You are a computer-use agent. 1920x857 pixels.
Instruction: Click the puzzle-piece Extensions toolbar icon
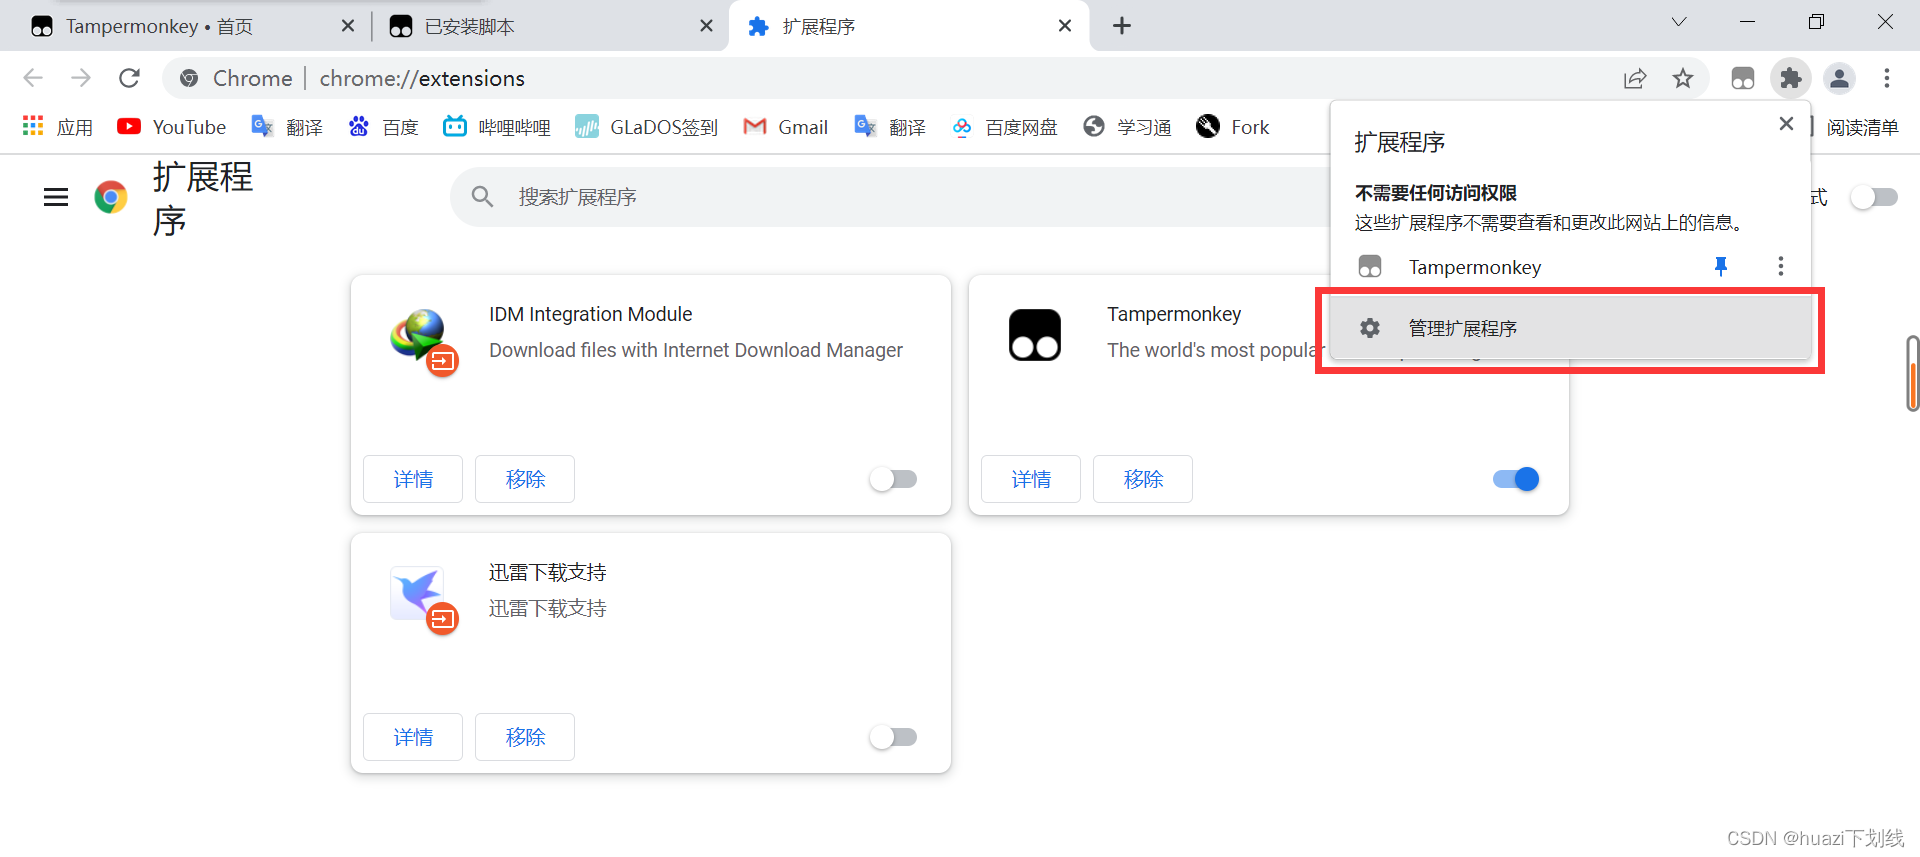click(1791, 78)
